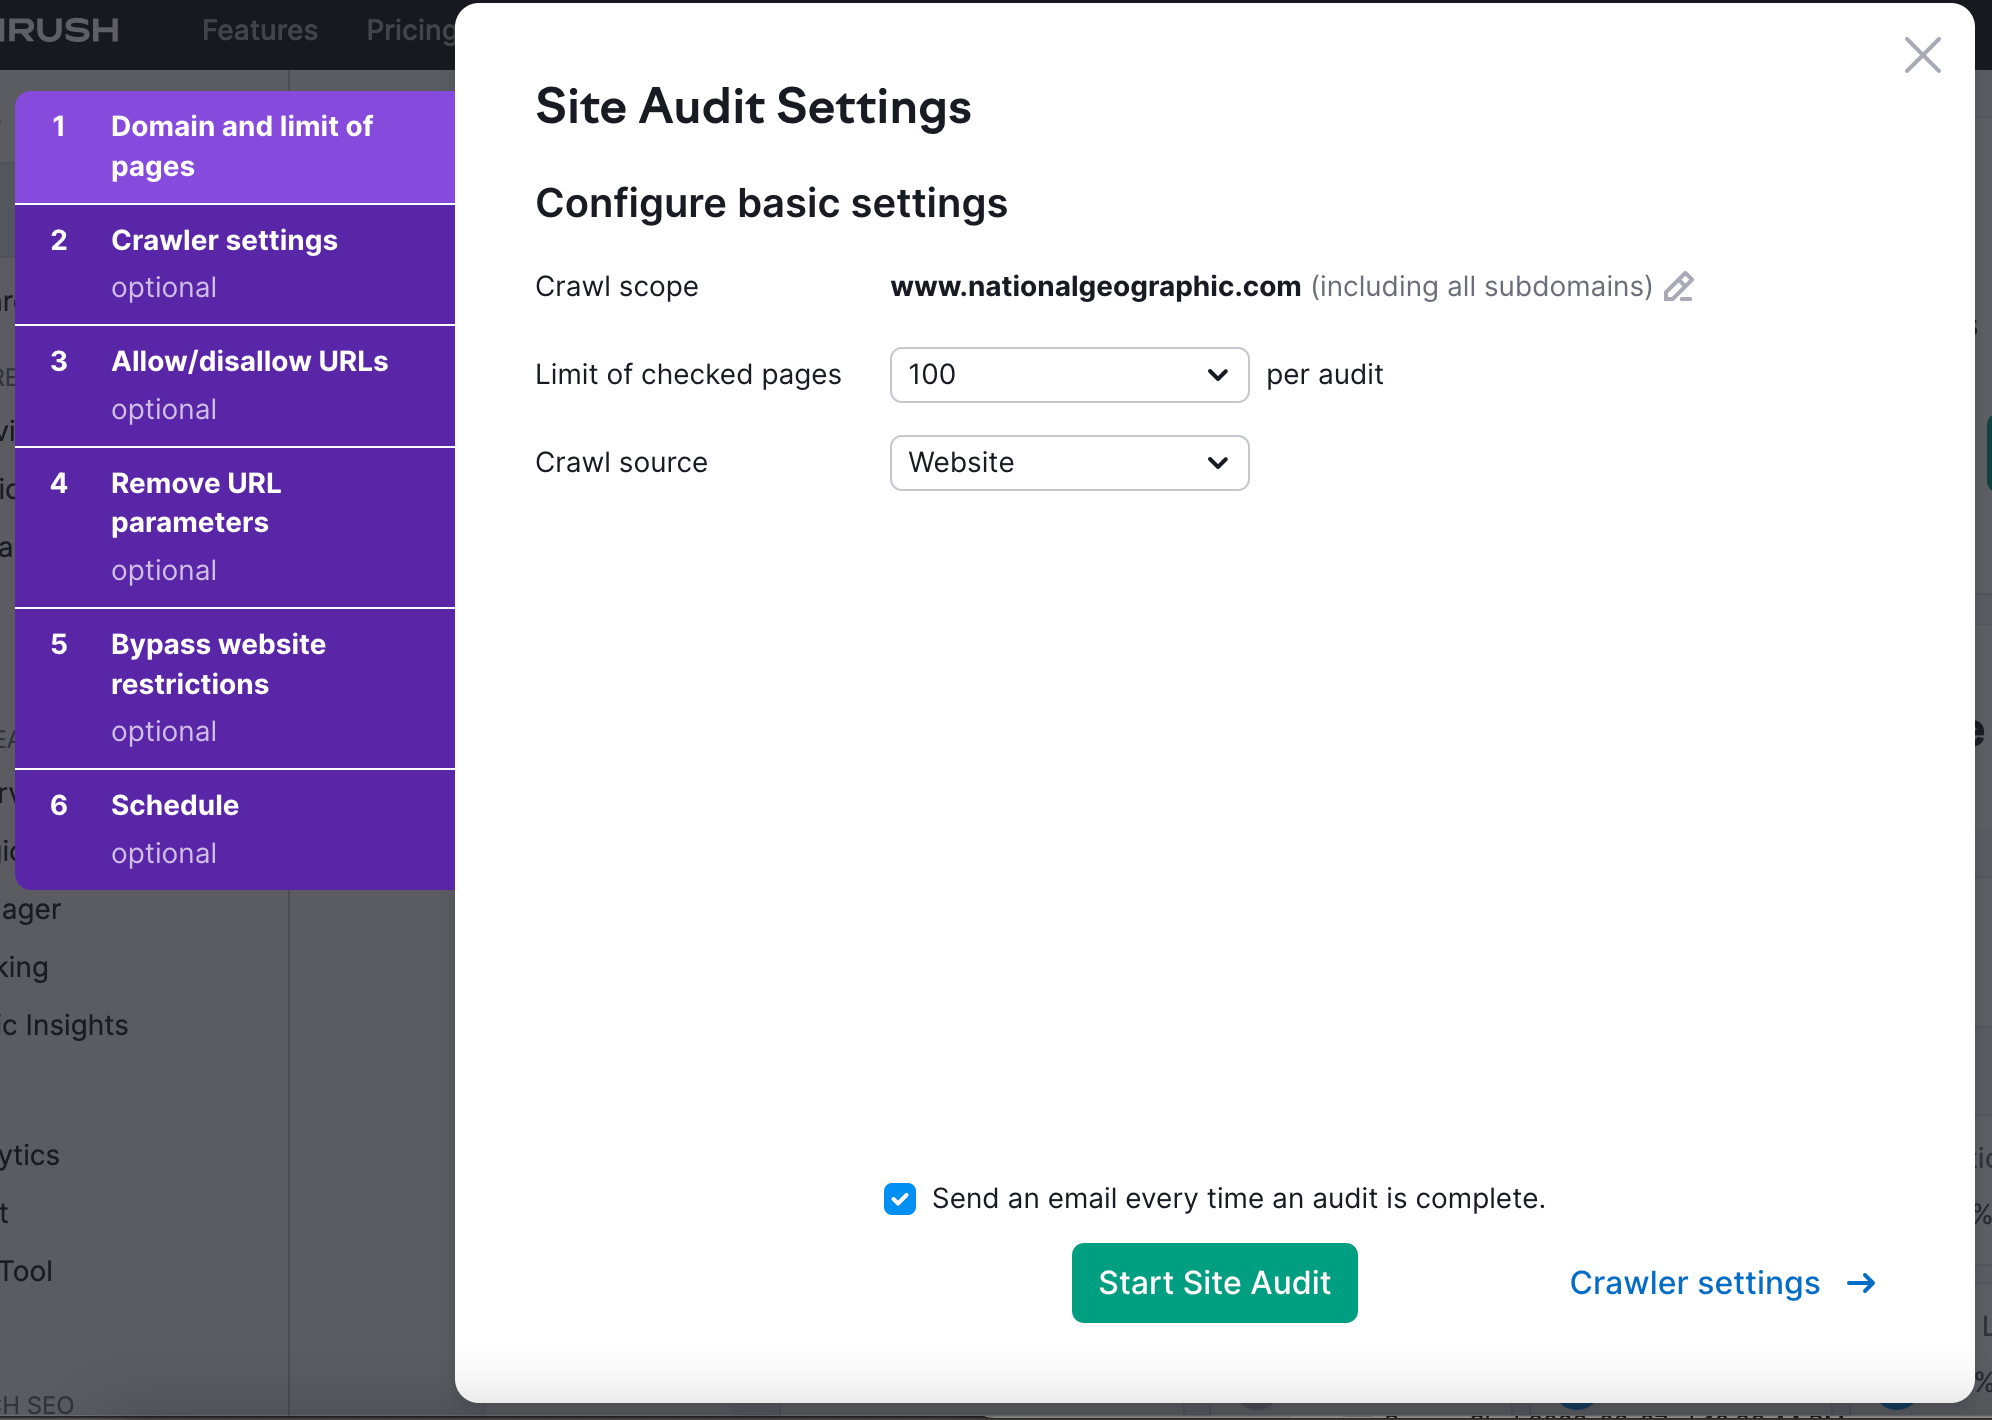The height and width of the screenshot is (1420, 1992).
Task: Select step 1 Domain and limit of pages
Action: pyautogui.click(x=235, y=147)
